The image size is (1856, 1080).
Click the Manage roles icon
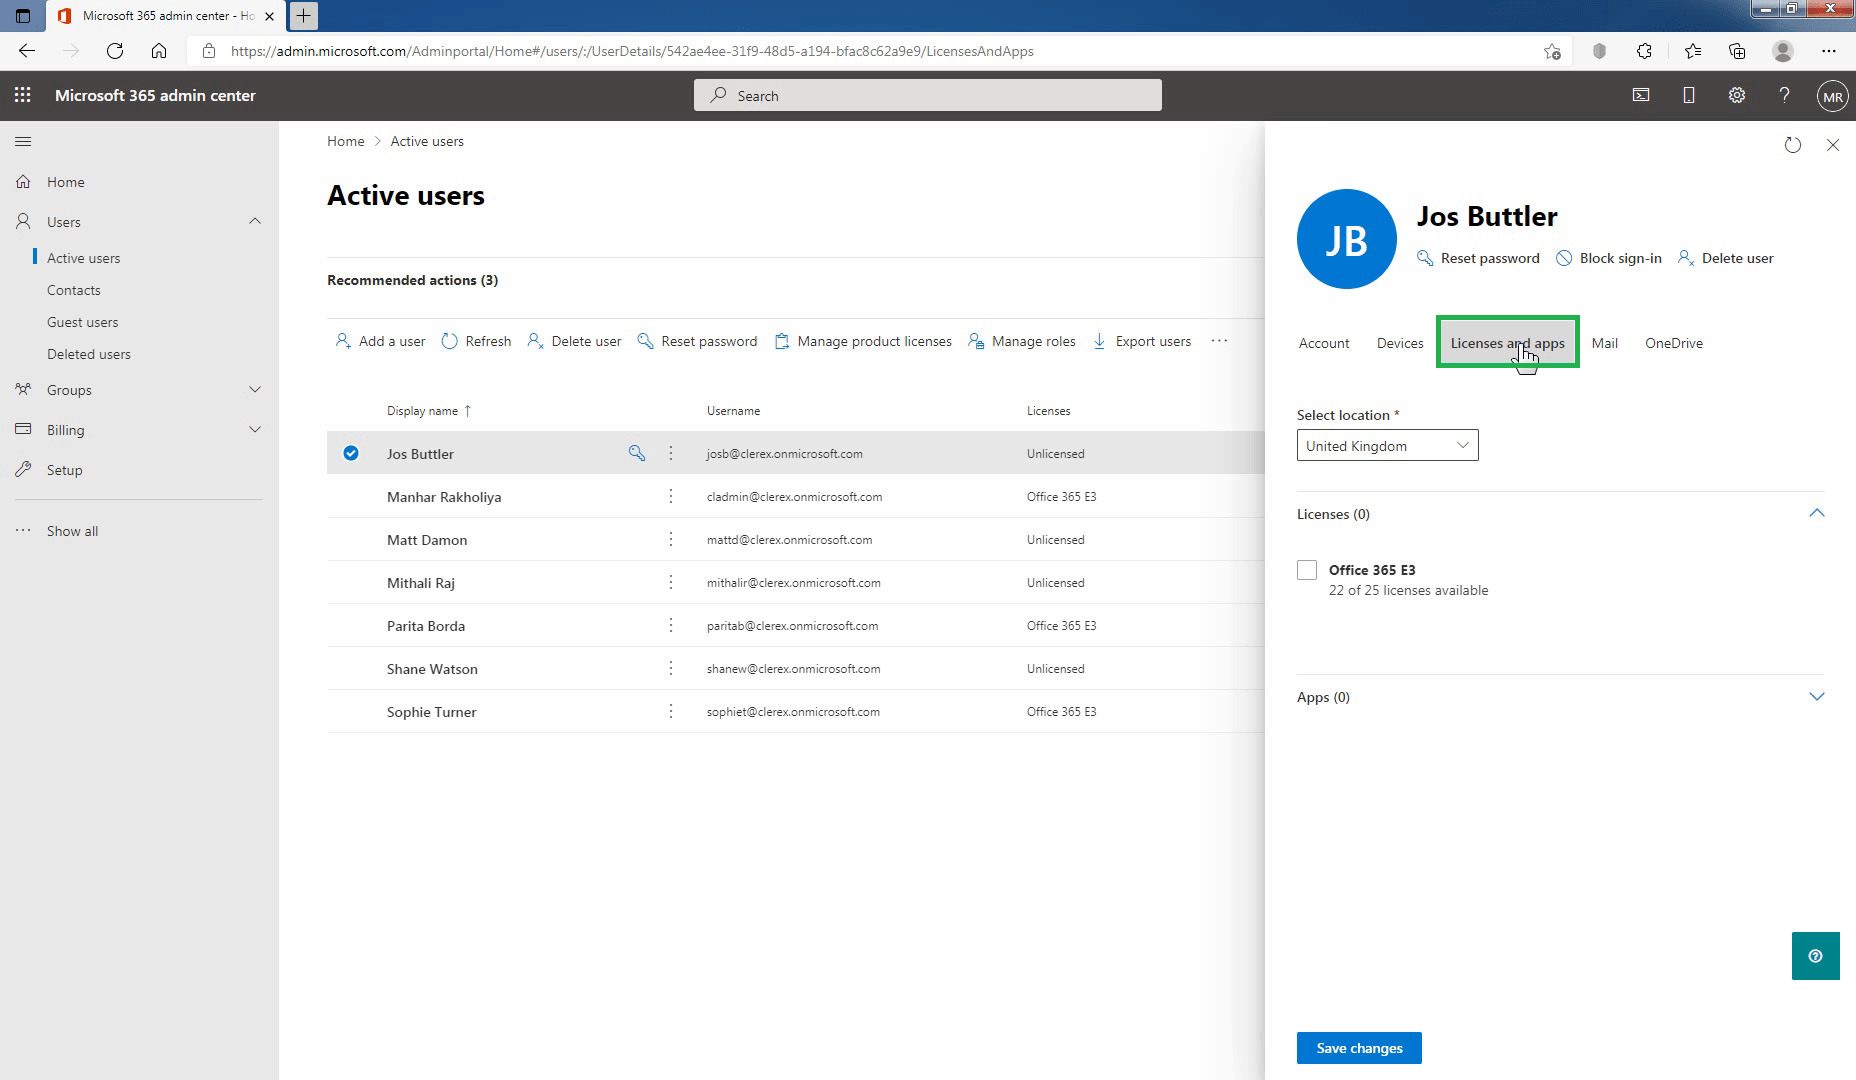pyautogui.click(x=976, y=341)
